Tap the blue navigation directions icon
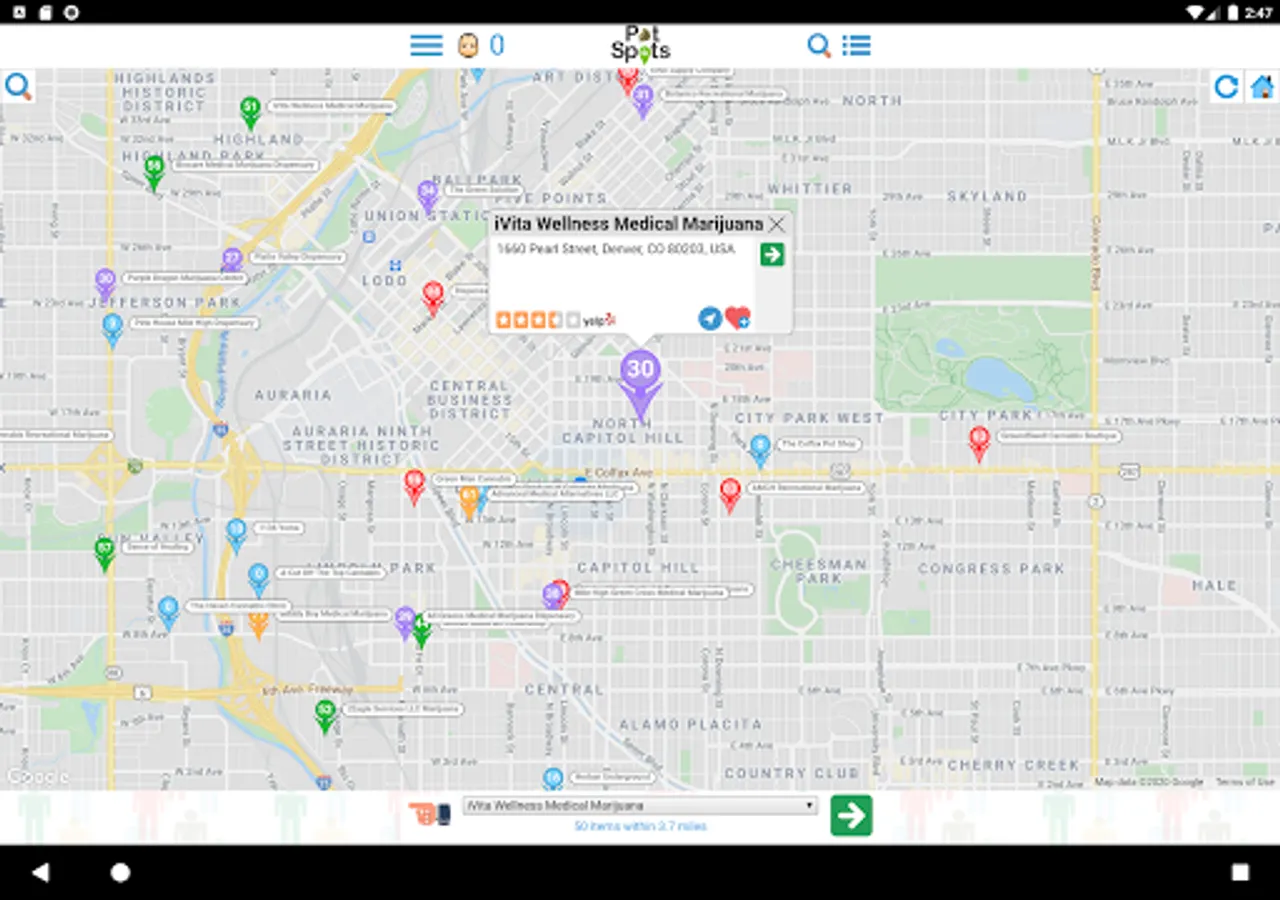Image resolution: width=1280 pixels, height=900 pixels. 710,318
